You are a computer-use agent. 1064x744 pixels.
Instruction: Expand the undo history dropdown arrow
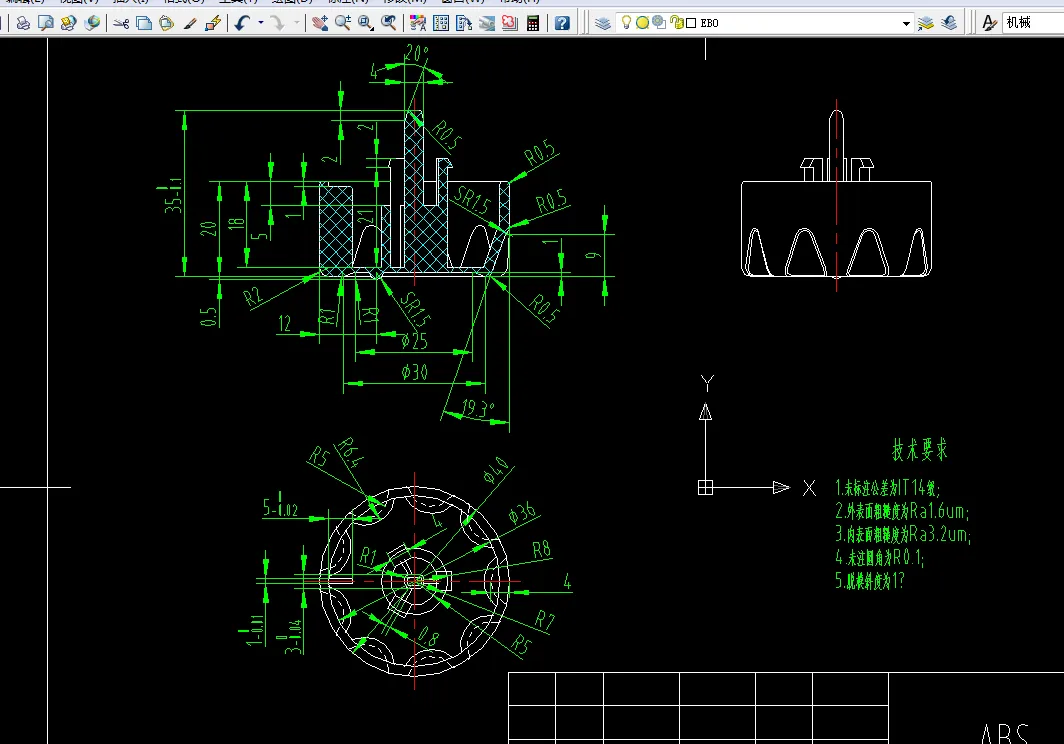(x=261, y=23)
